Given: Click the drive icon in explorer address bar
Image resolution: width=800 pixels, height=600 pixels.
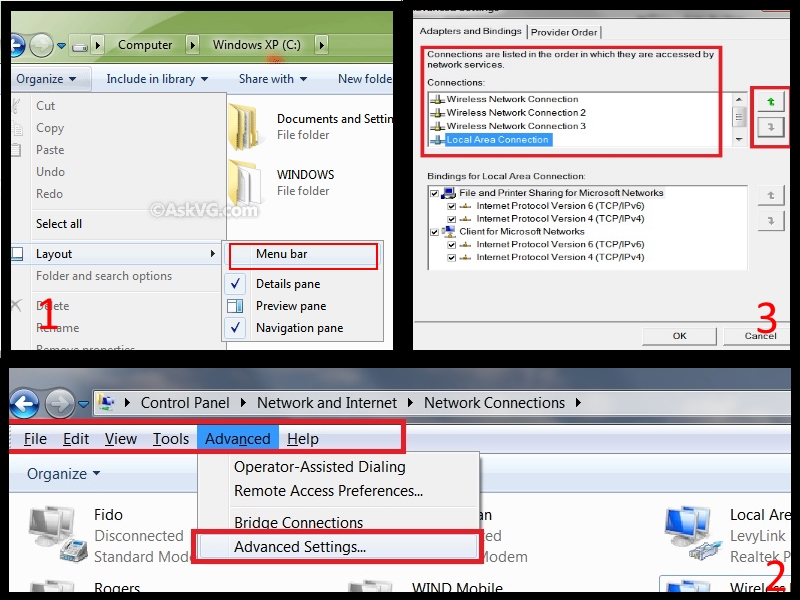Looking at the screenshot, I should click(x=80, y=46).
